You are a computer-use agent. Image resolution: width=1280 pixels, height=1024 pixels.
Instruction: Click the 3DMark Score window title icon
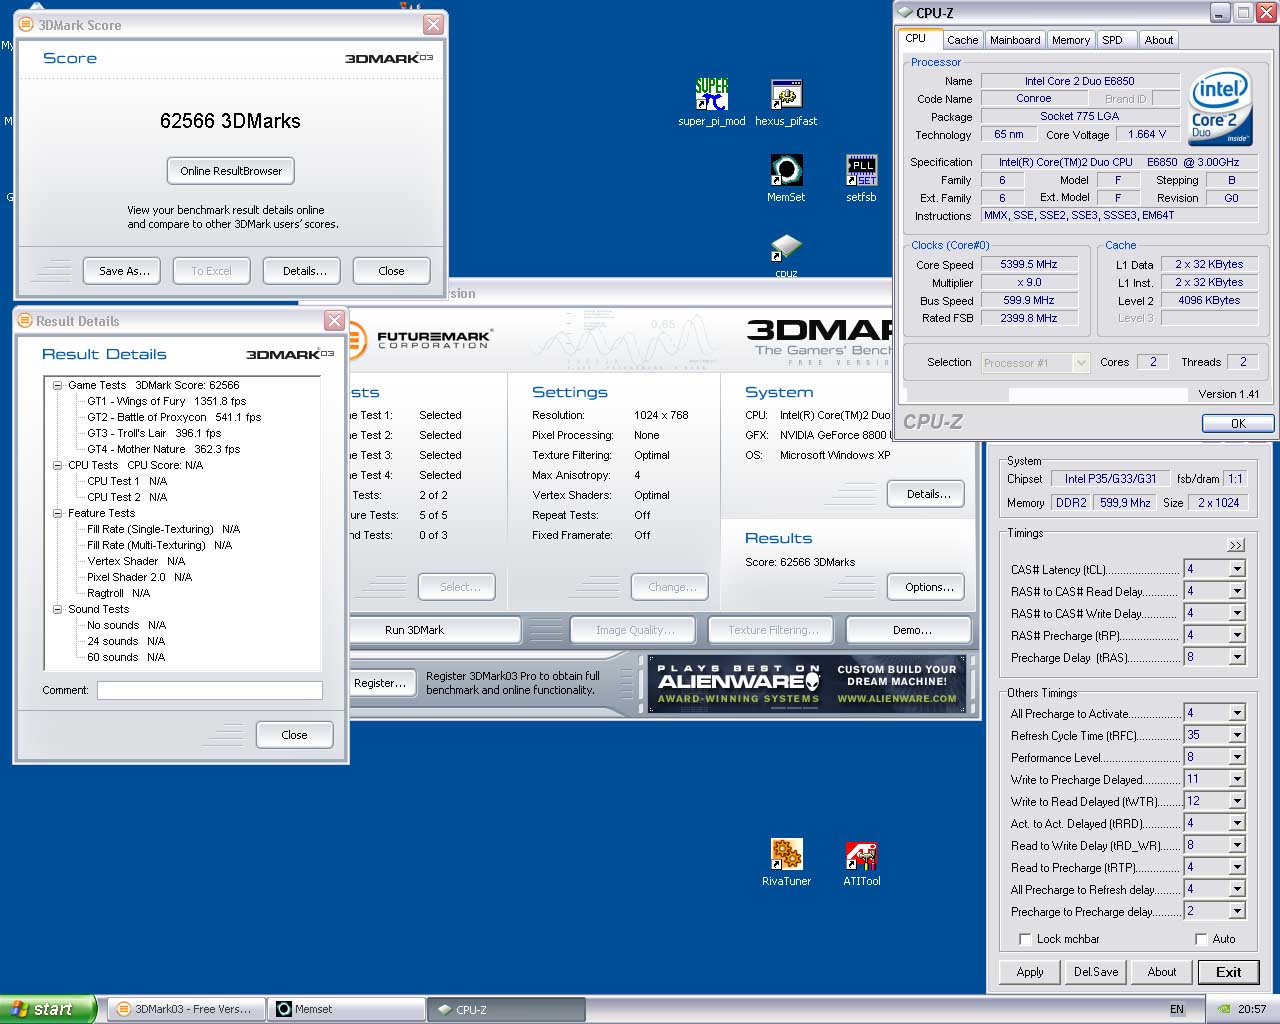[x=26, y=25]
